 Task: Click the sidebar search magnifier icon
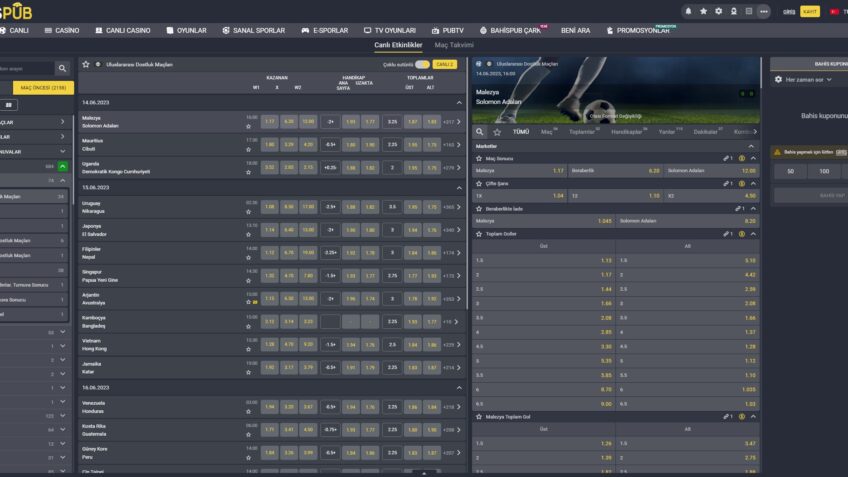coord(62,69)
